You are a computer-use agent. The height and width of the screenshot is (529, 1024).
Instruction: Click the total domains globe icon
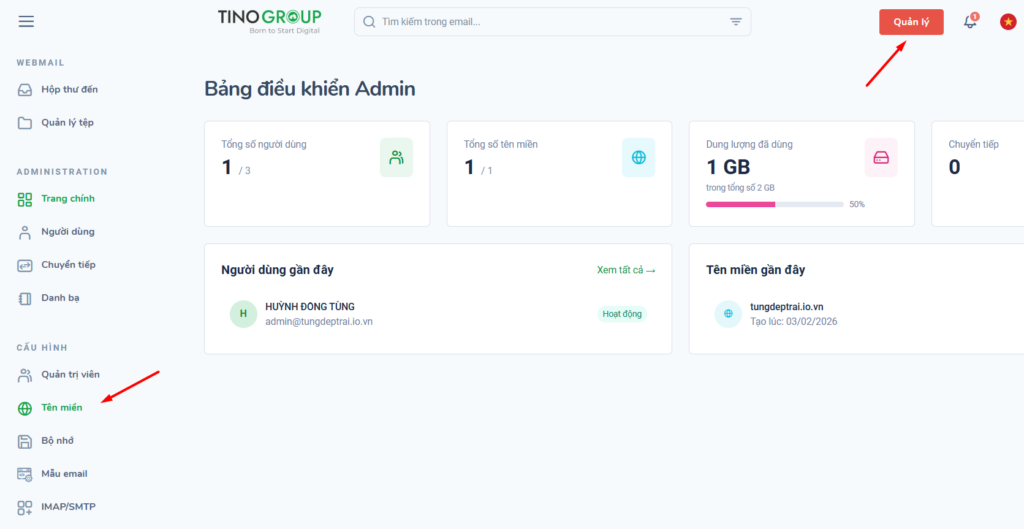638,158
